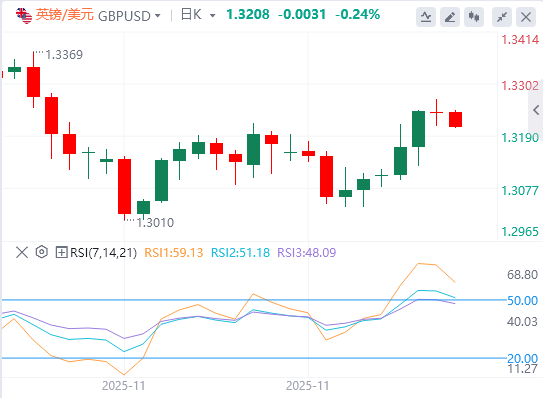Expand the GBPUSD symbol dropdown

tap(158, 16)
